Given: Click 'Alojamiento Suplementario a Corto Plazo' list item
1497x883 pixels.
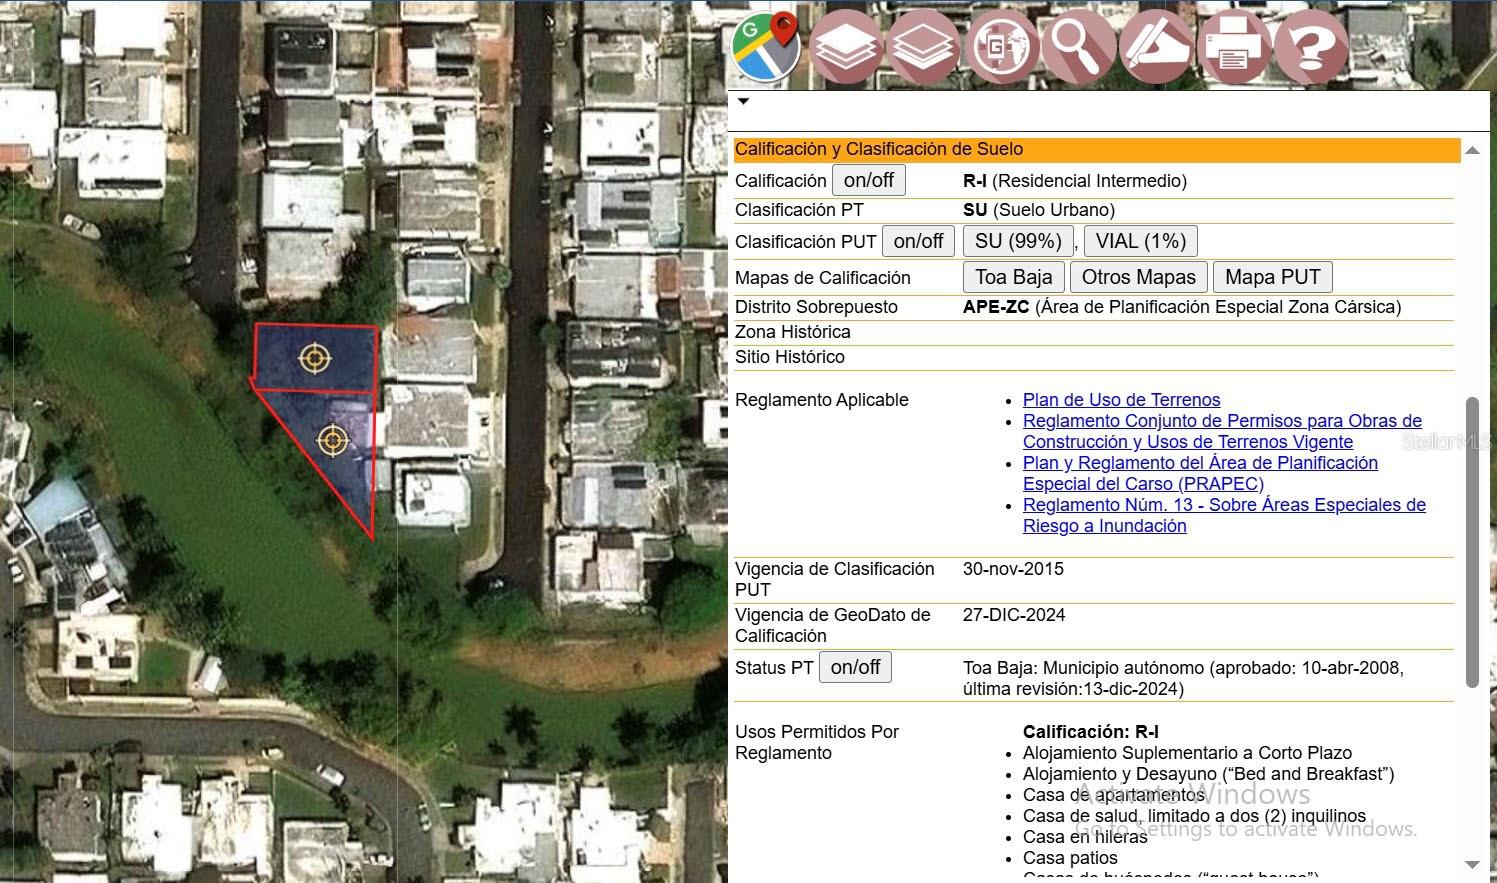Looking at the screenshot, I should 1187,753.
